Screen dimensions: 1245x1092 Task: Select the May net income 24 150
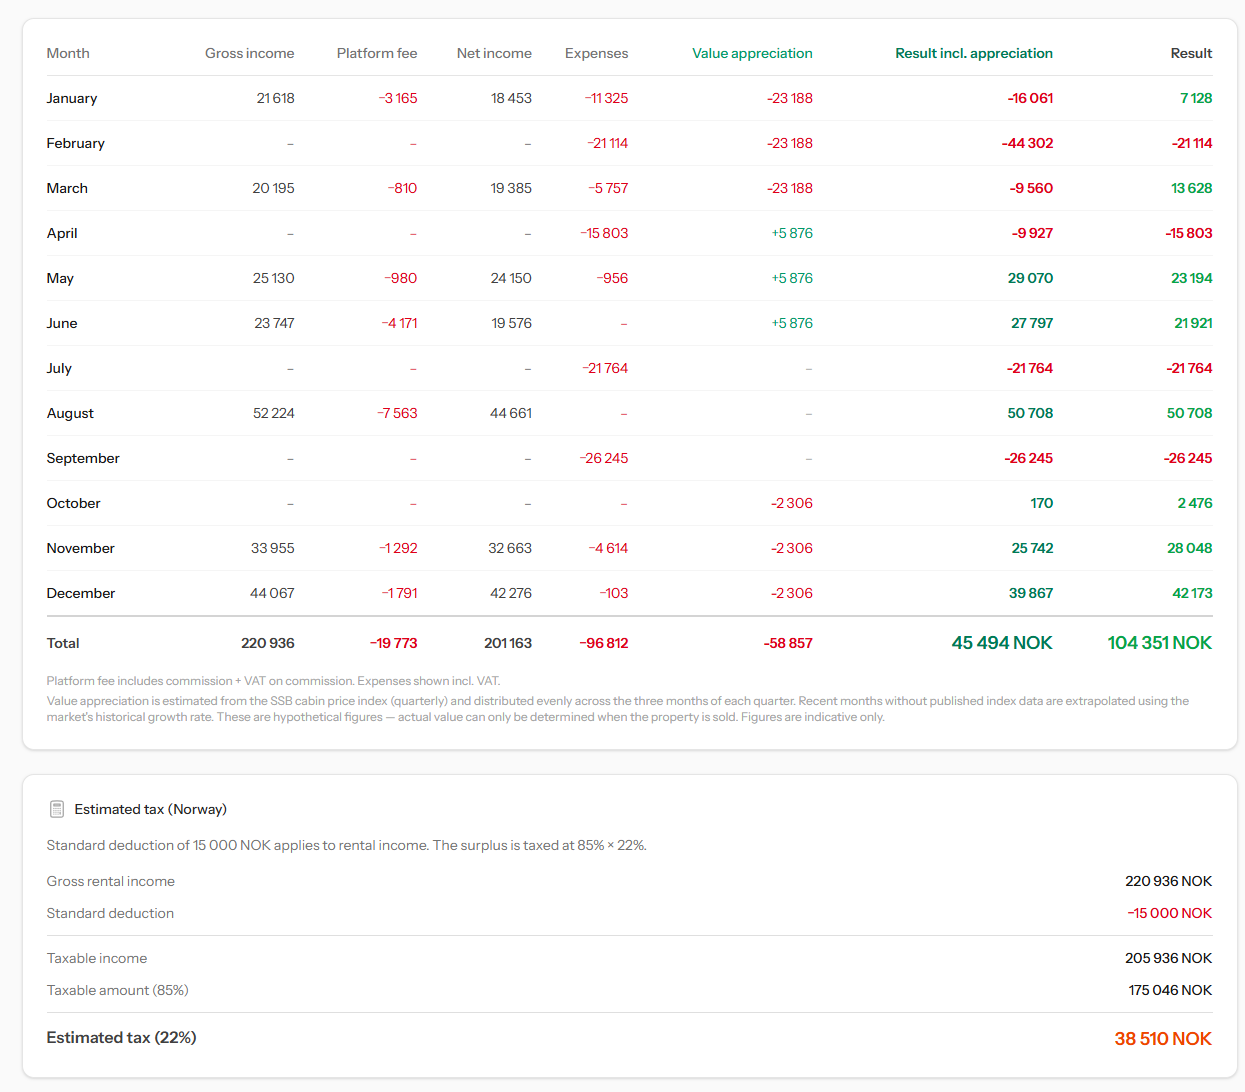tap(511, 278)
